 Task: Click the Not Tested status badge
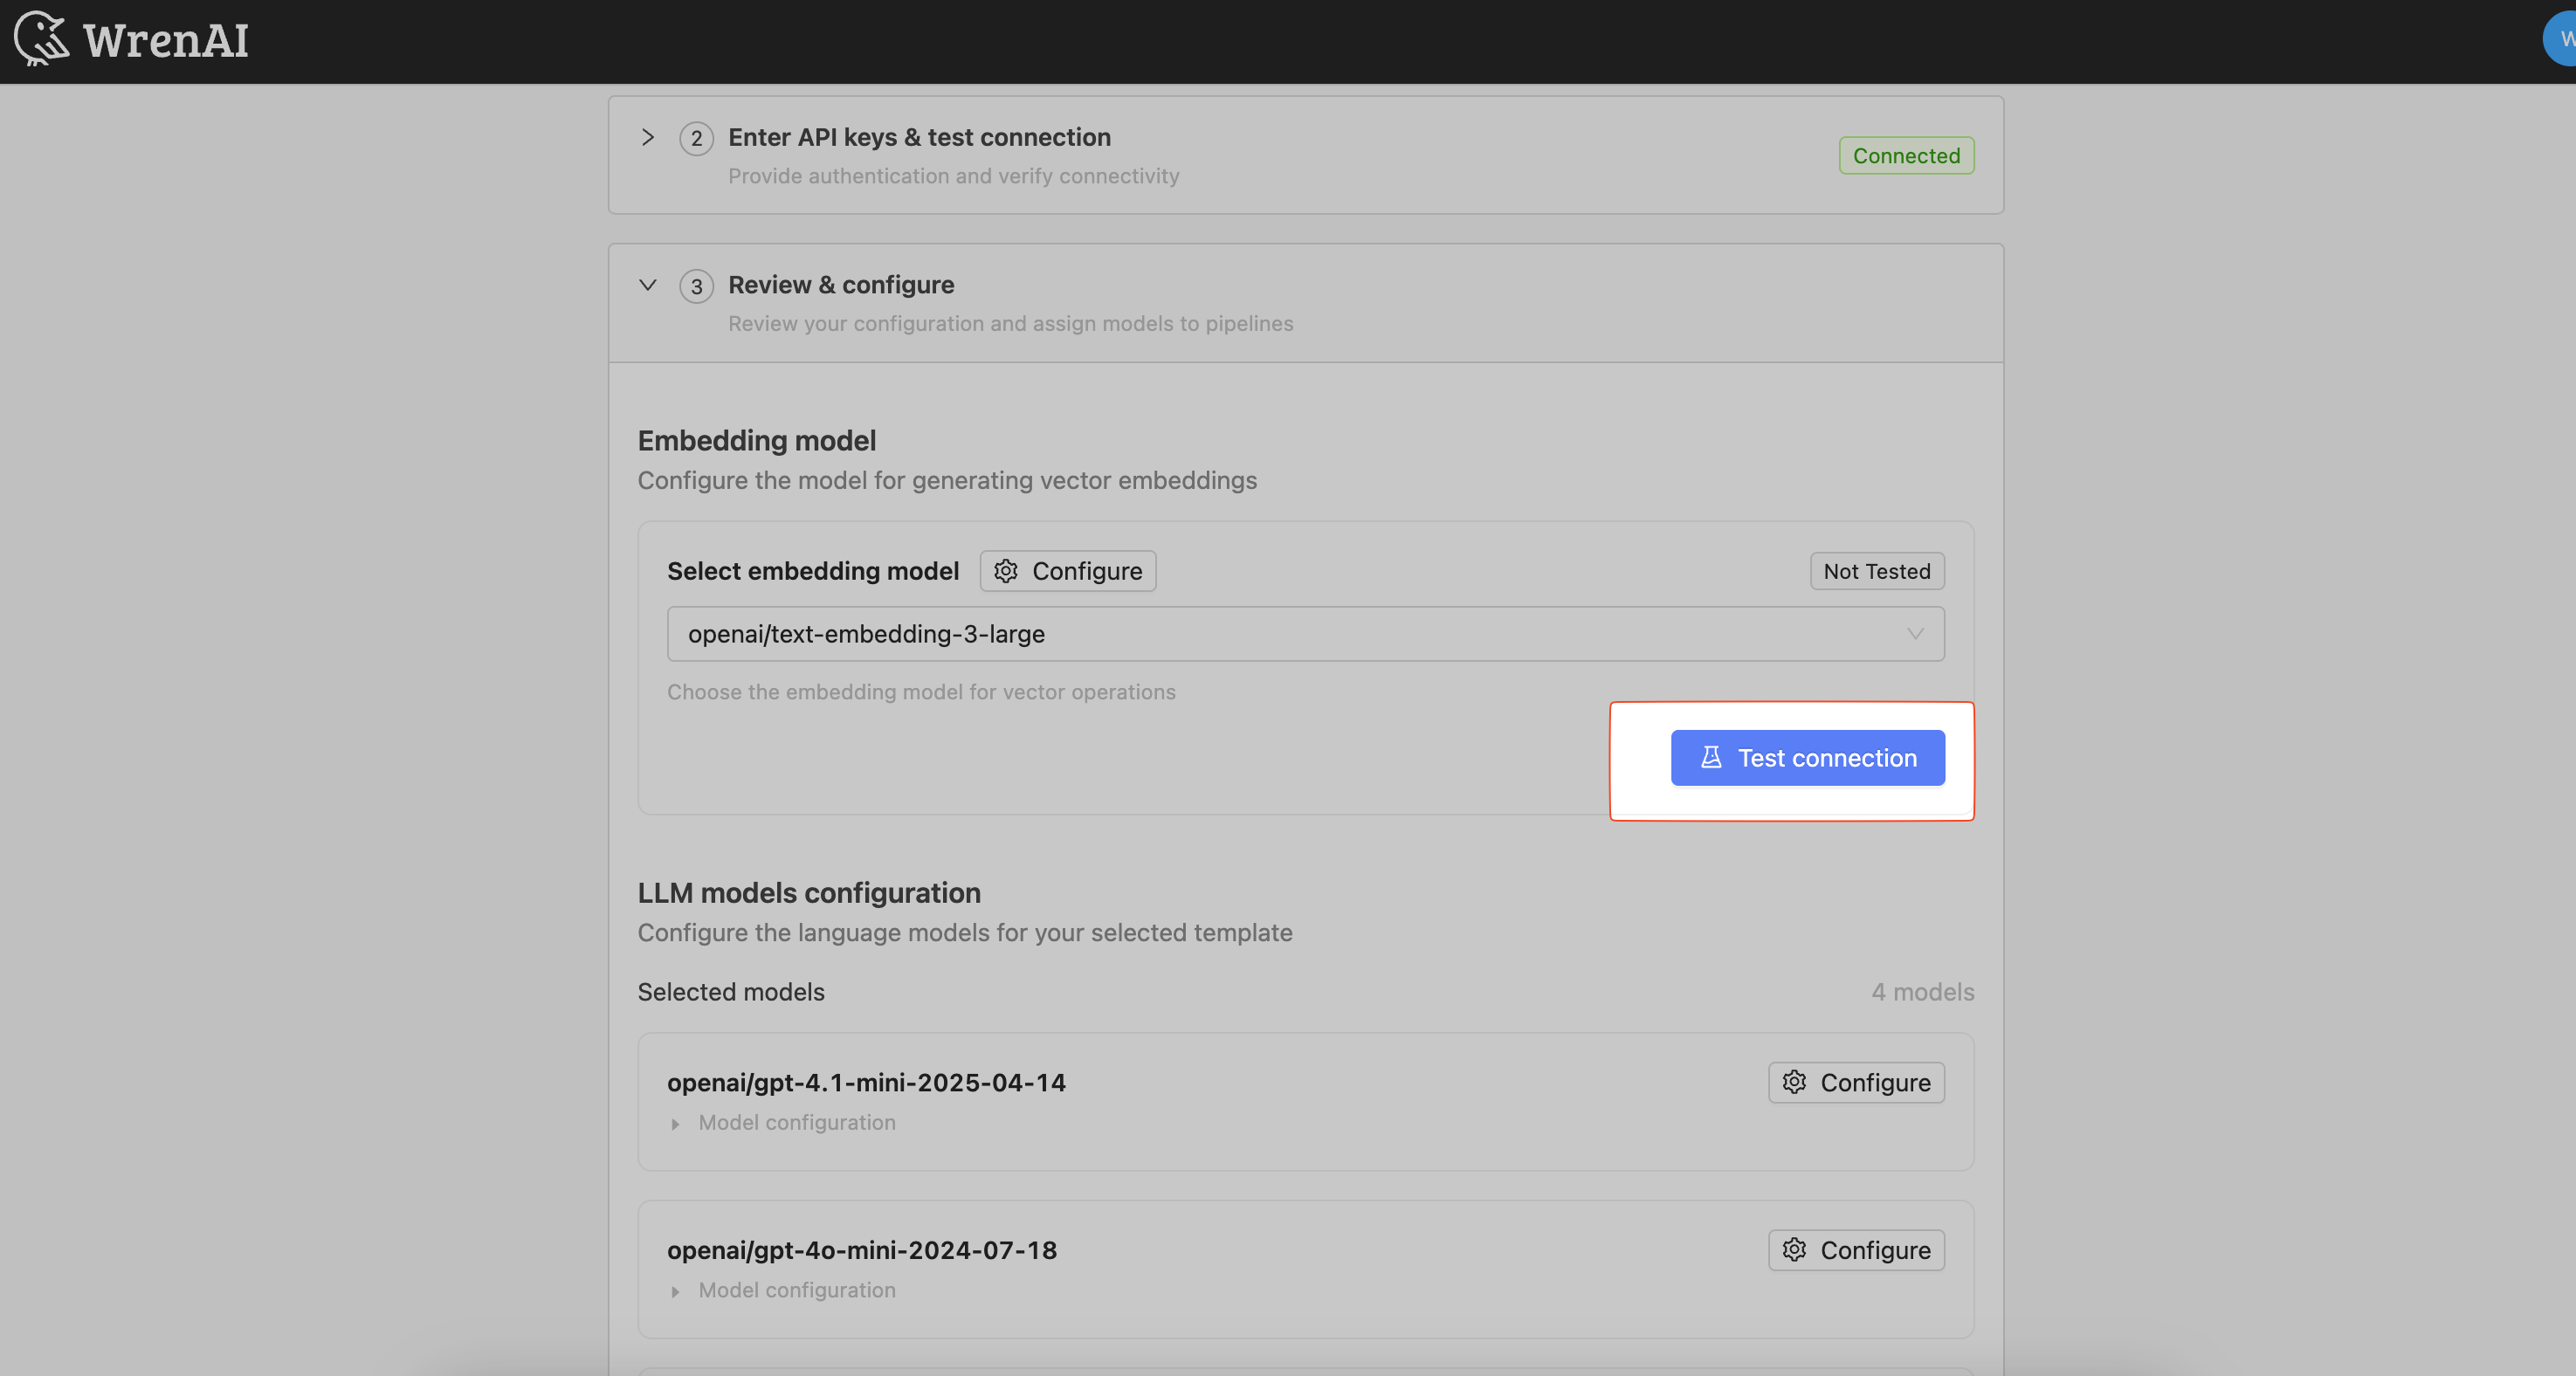(x=1876, y=571)
